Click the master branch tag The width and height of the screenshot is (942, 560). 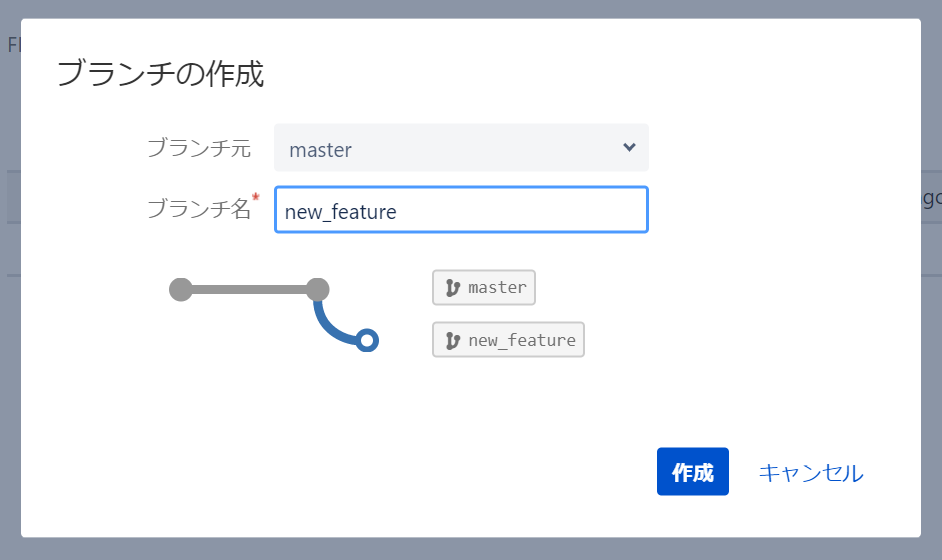coord(484,288)
